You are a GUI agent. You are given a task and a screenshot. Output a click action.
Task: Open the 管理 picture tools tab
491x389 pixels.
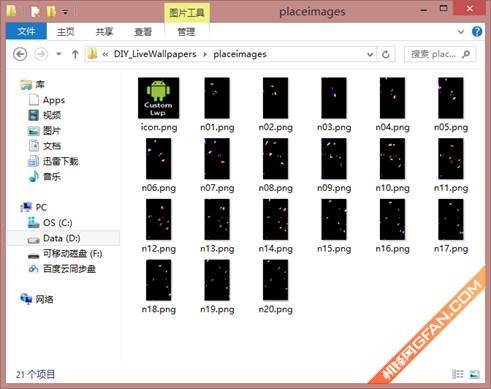pos(186,32)
